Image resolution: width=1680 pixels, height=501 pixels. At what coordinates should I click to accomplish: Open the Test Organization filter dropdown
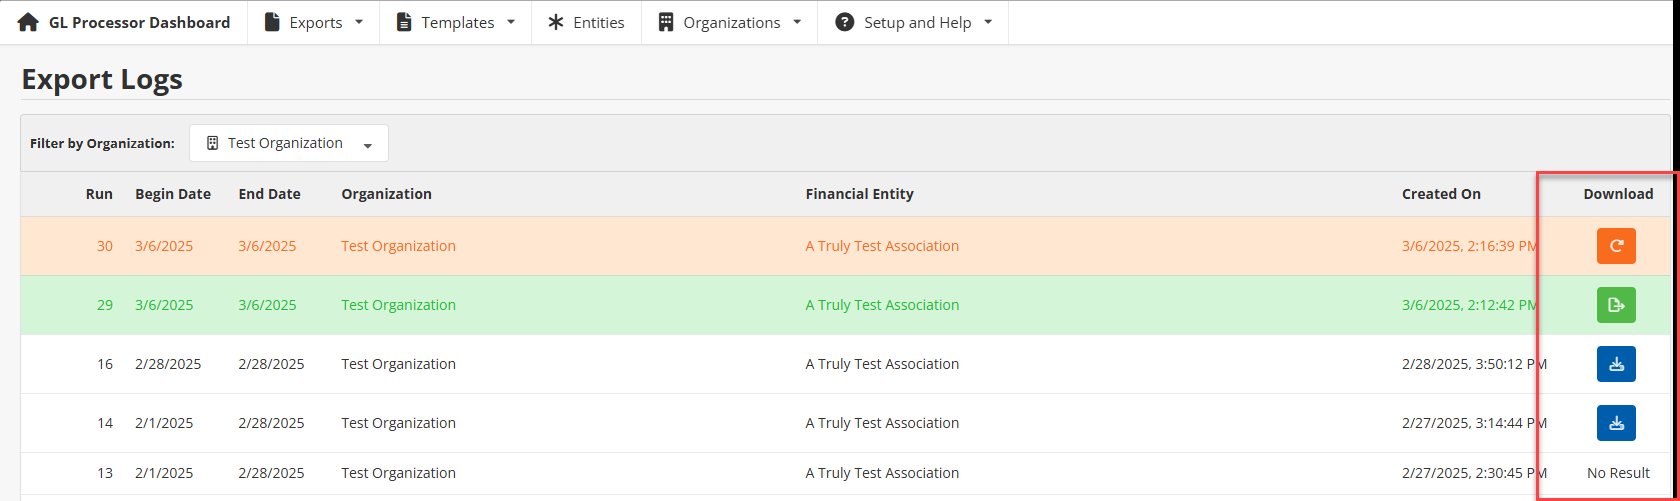click(288, 143)
